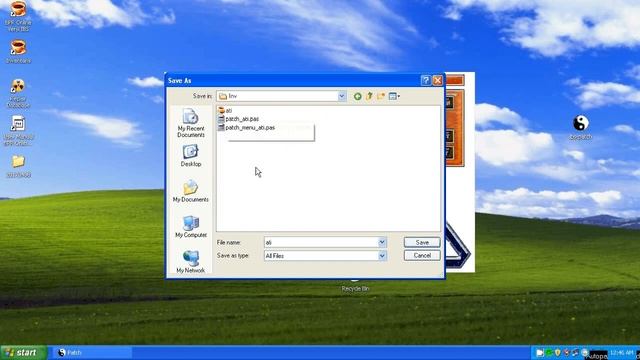640x360 pixels.
Task: Open the radiation-symbol desktop shortcut
Action: click(18, 93)
